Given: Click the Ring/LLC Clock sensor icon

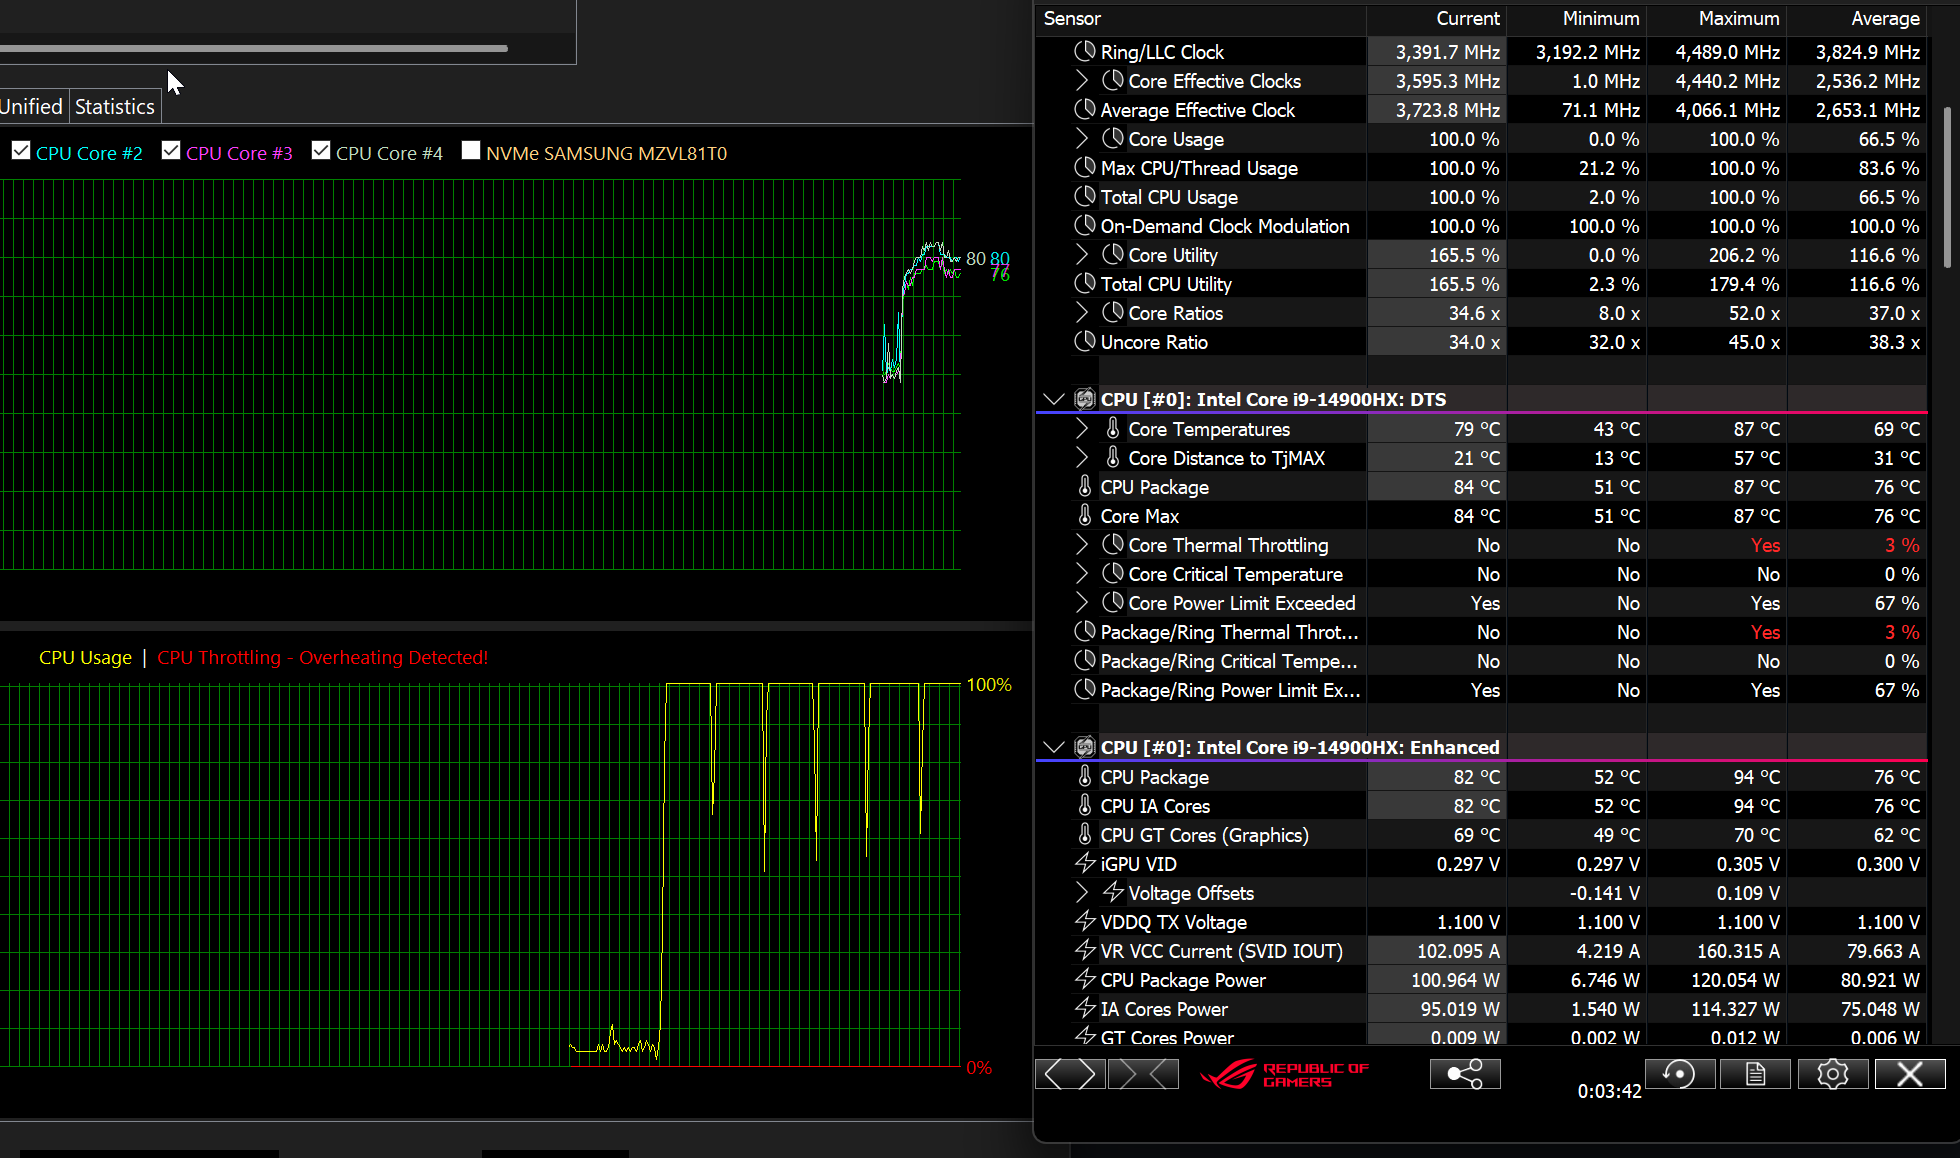Looking at the screenshot, I should click(1085, 51).
